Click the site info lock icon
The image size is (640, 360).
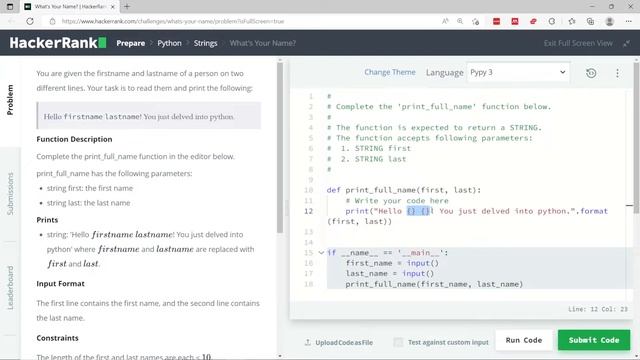point(52,21)
